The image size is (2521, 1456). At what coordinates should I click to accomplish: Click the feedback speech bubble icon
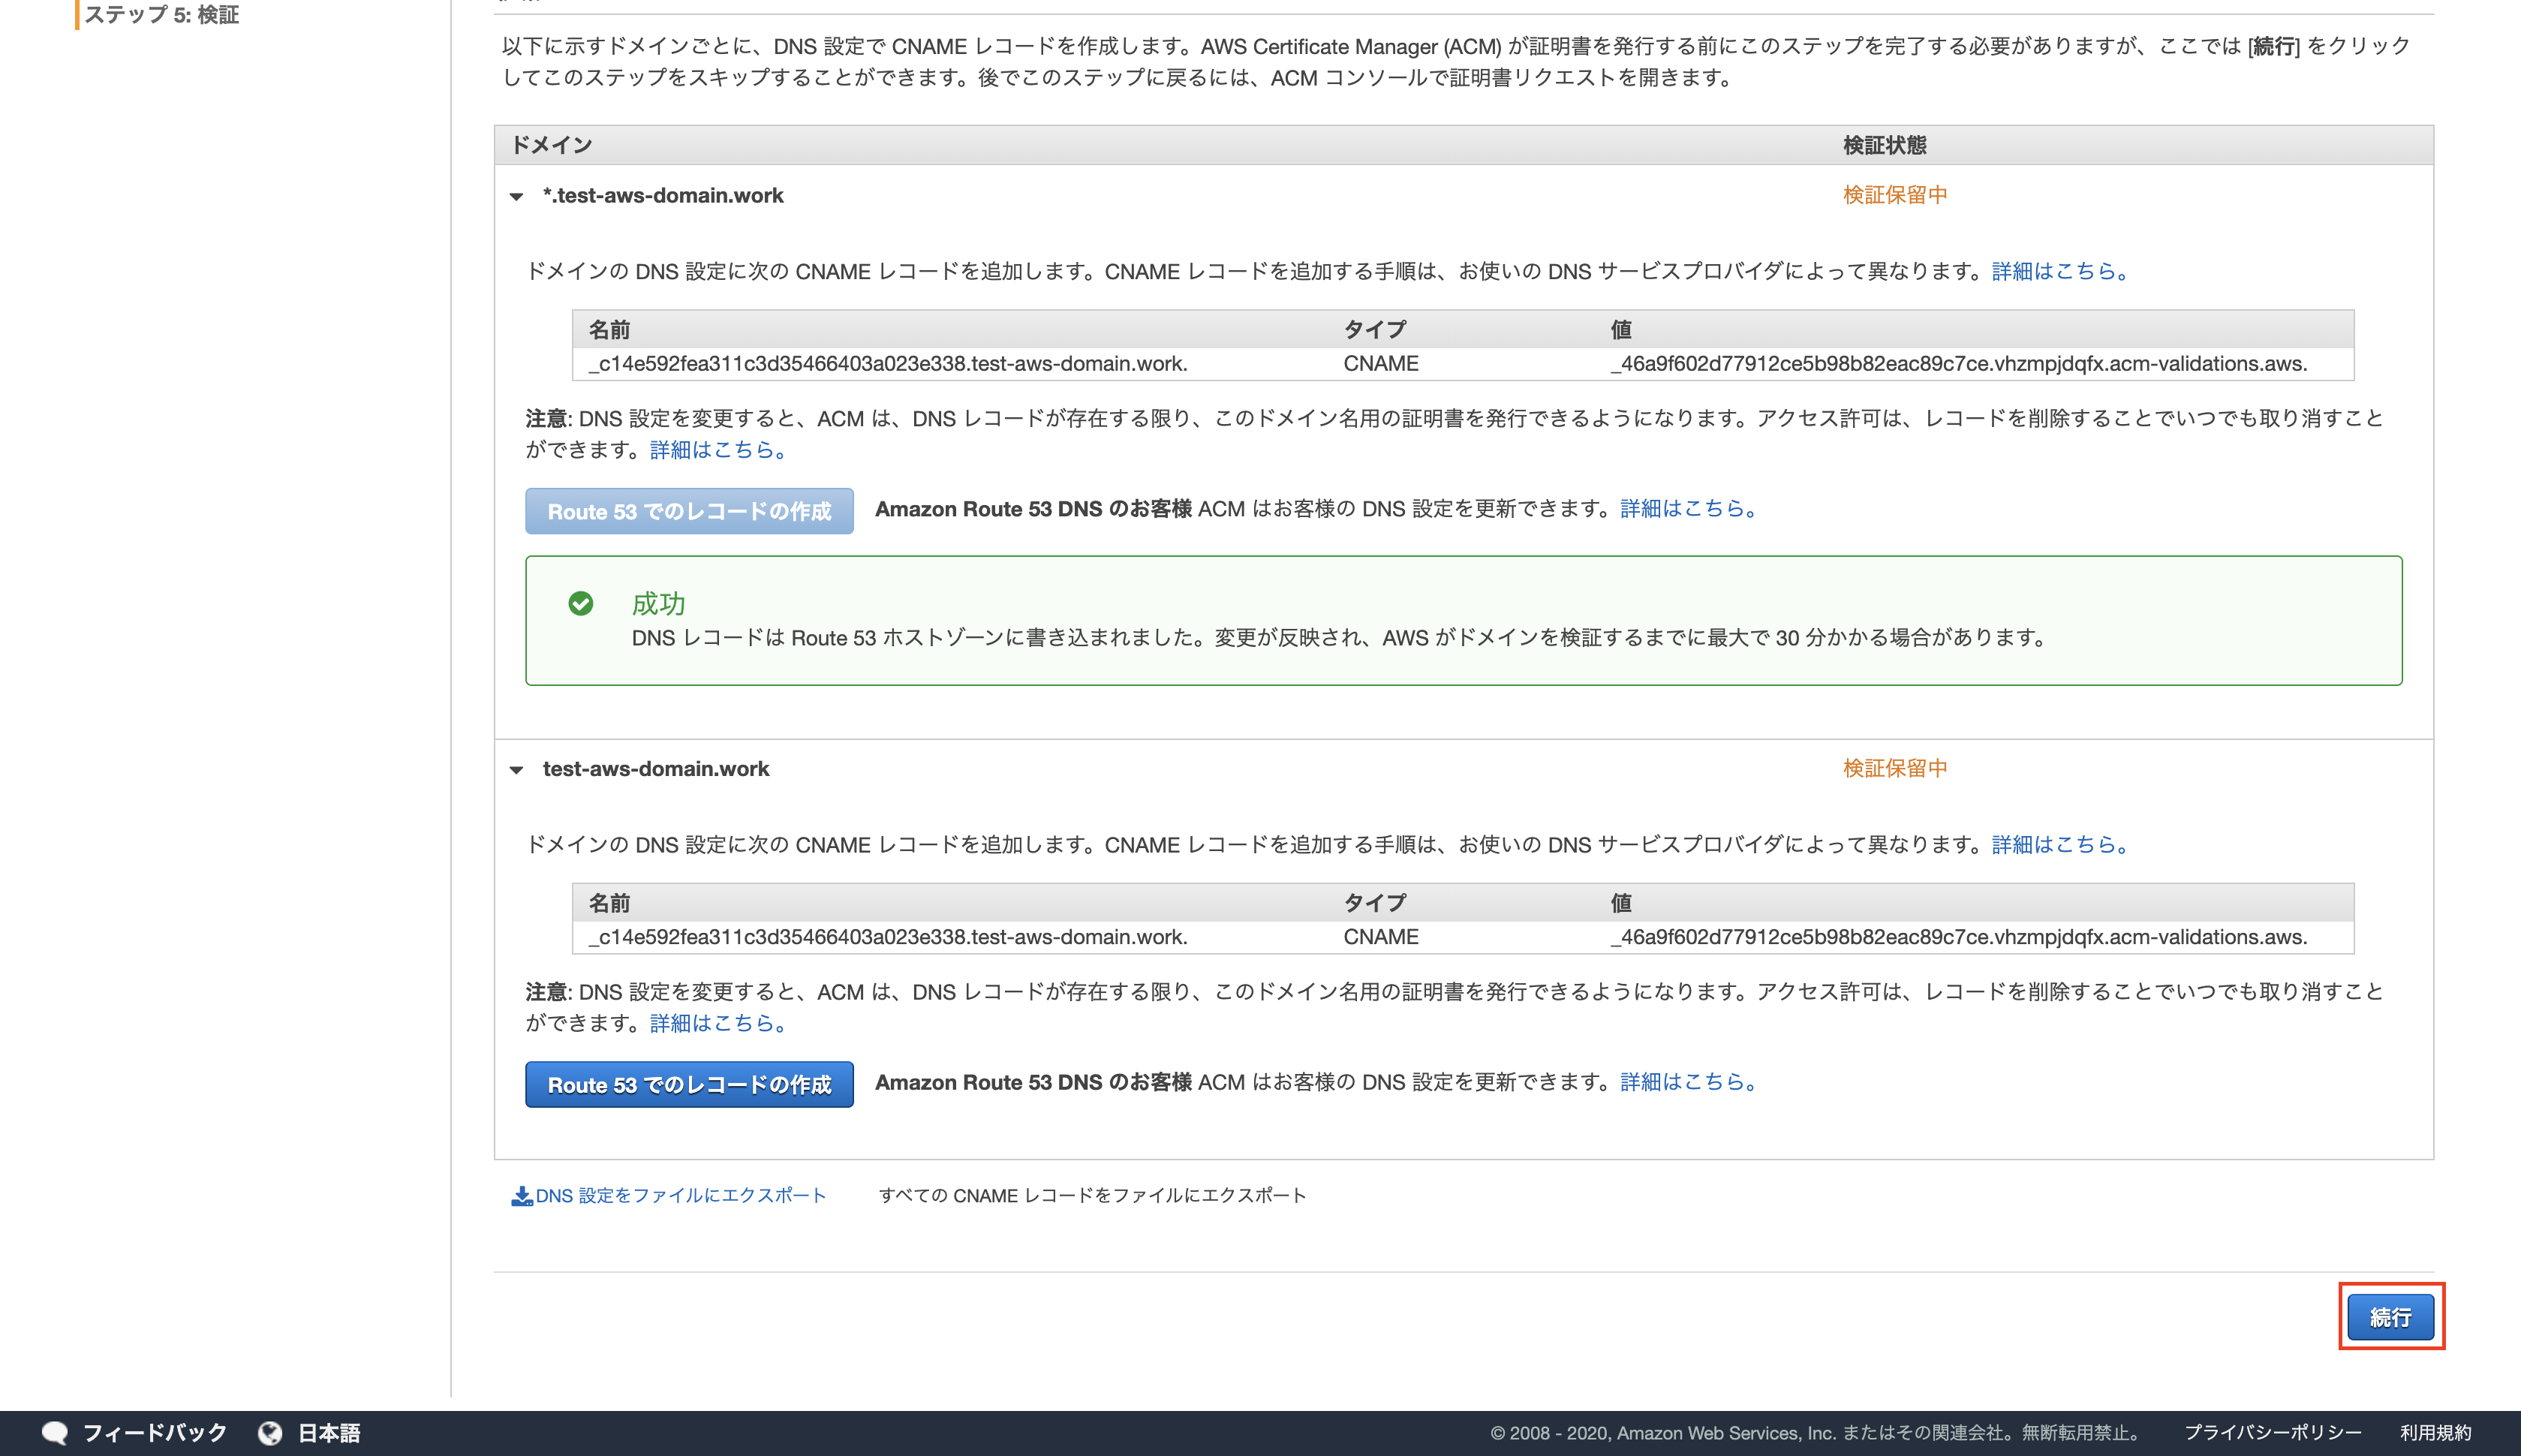tap(54, 1432)
